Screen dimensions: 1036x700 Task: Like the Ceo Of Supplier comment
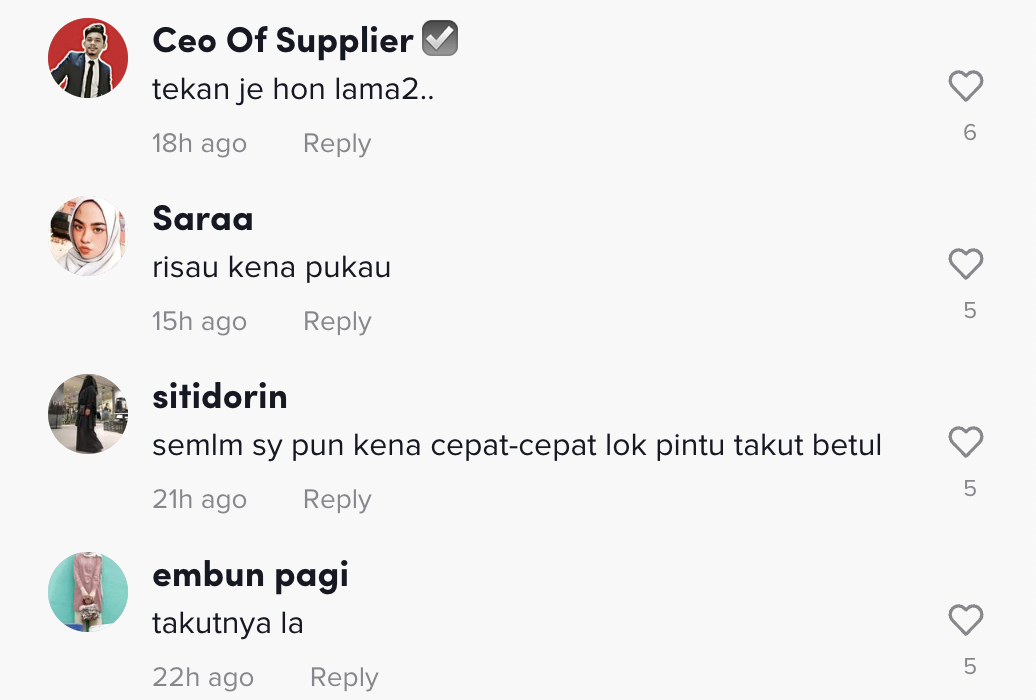point(966,87)
